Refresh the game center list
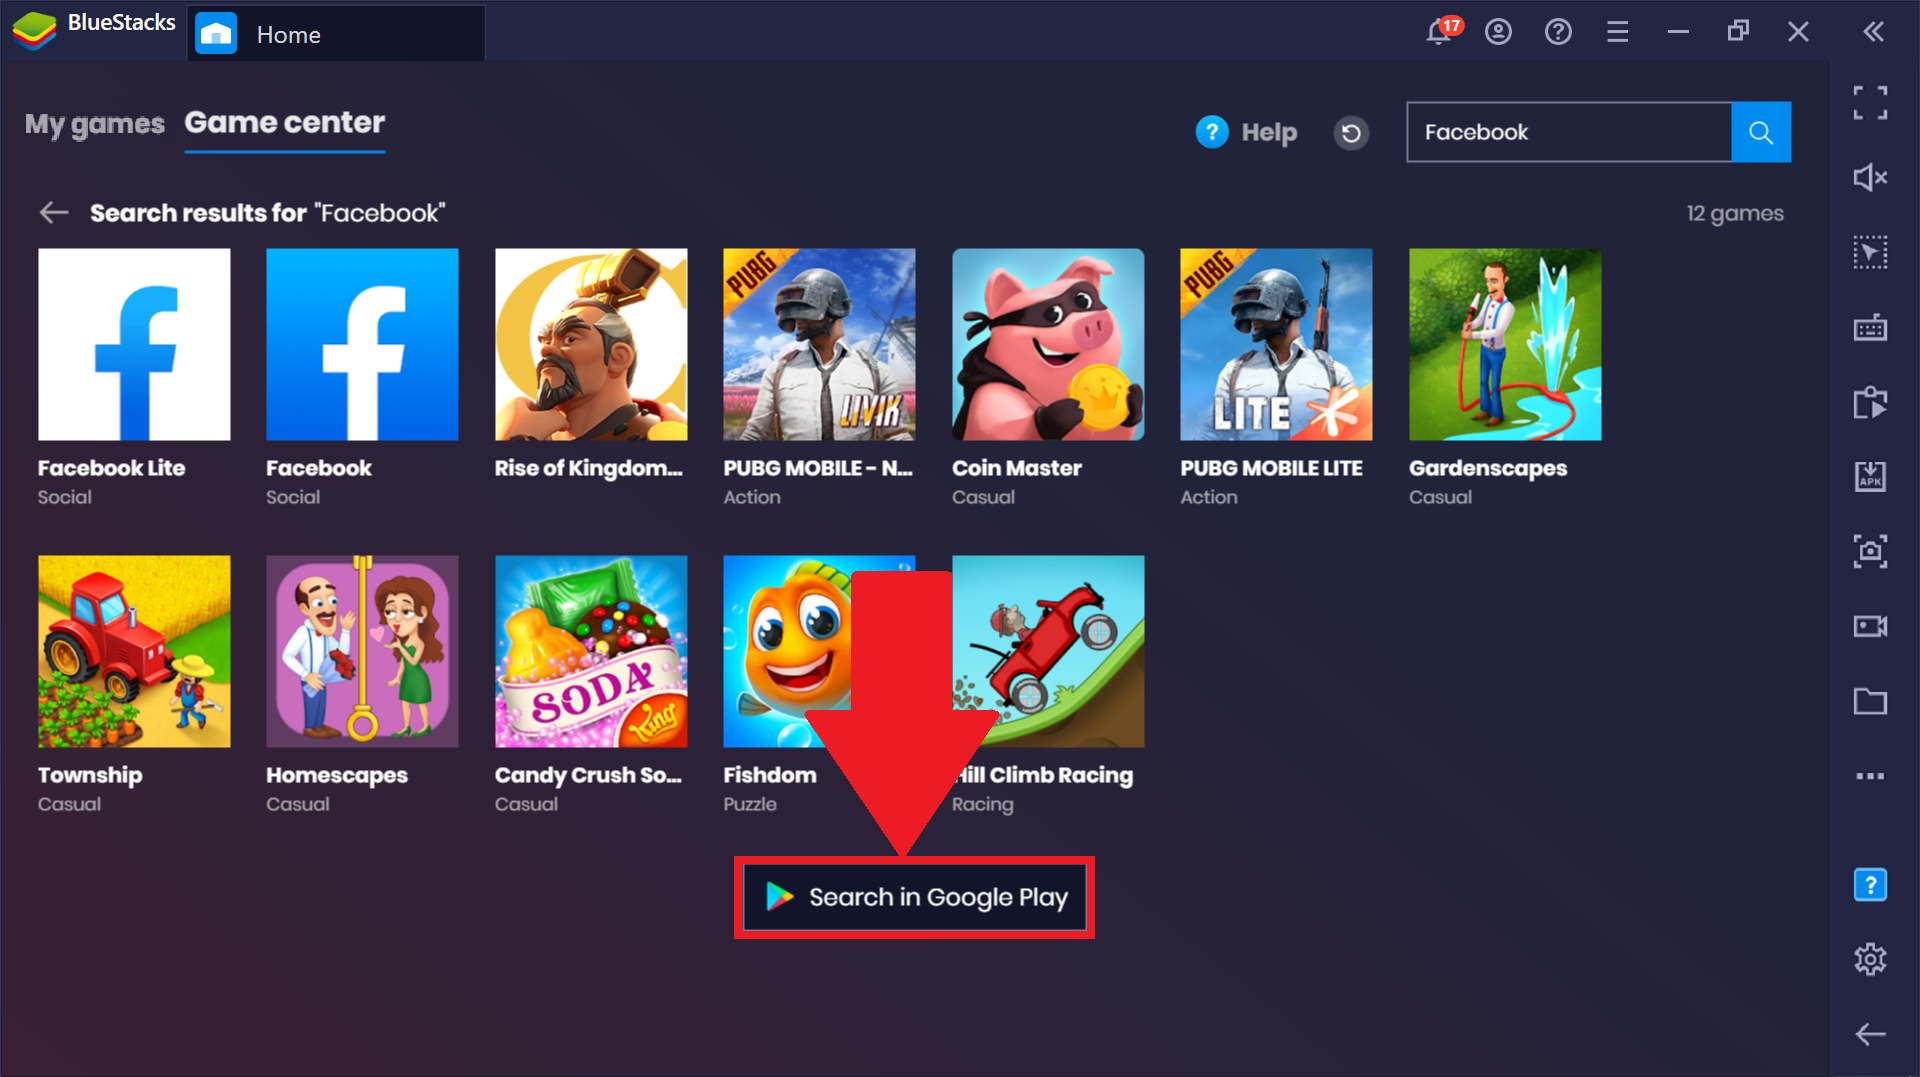This screenshot has height=1077, width=1920. [x=1351, y=132]
